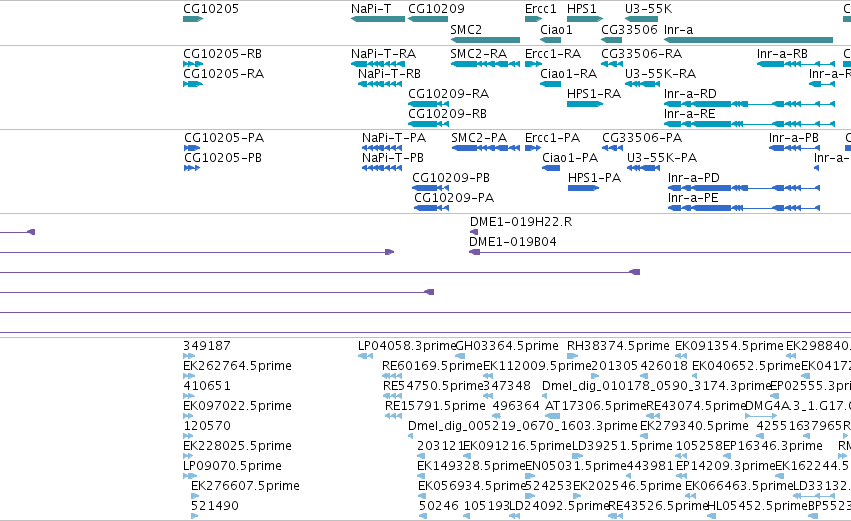Click the CG10205-PB protein label
This screenshot has width=851, height=521.
click(223, 158)
